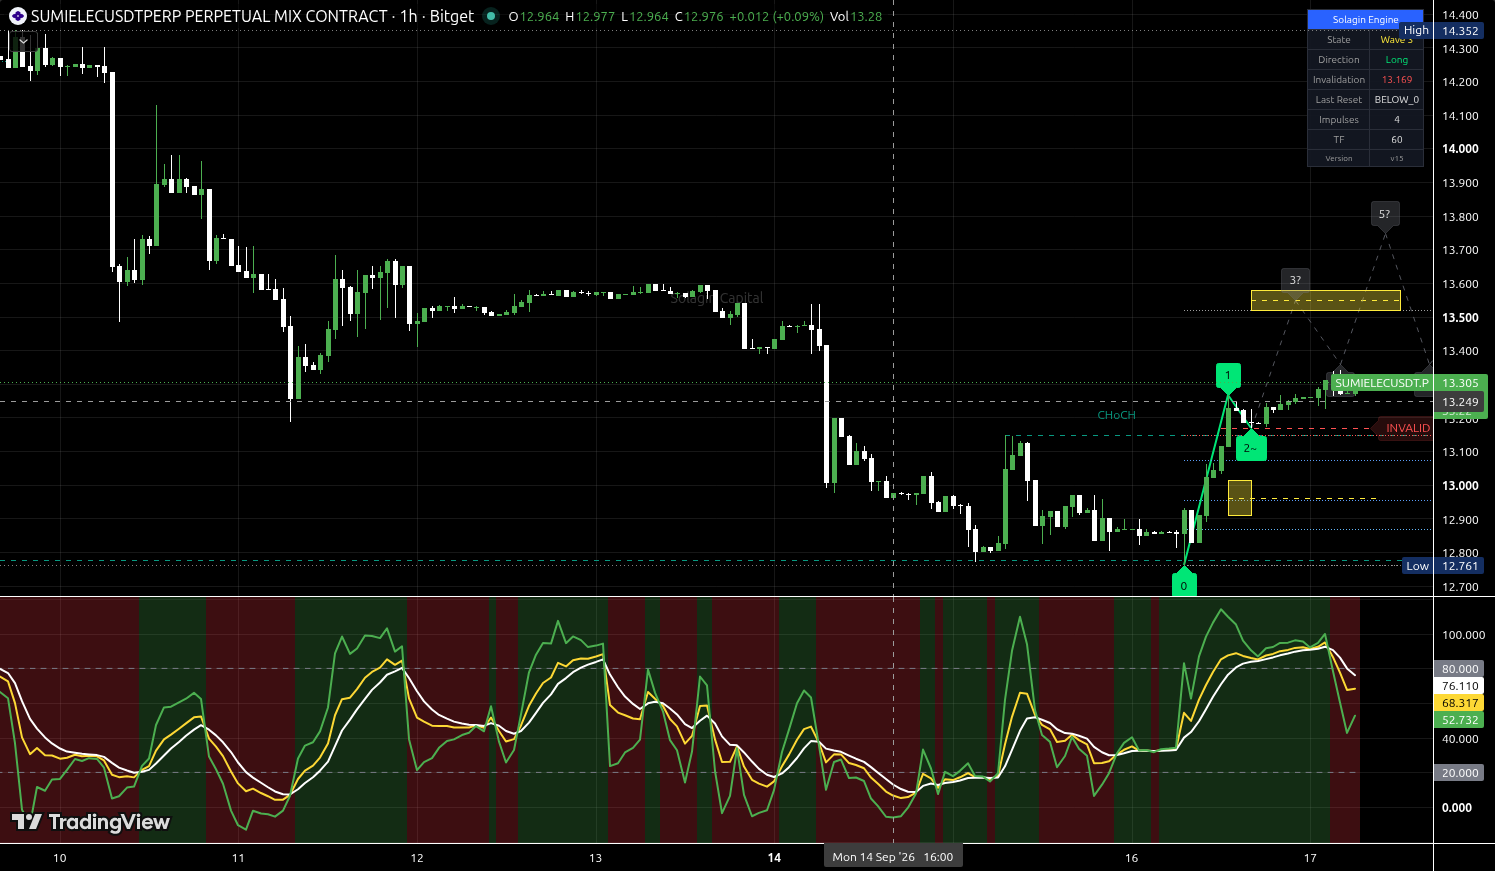Image resolution: width=1495 pixels, height=871 pixels.
Task: Click the oscillator 80.000 level label
Action: [x=1460, y=669]
